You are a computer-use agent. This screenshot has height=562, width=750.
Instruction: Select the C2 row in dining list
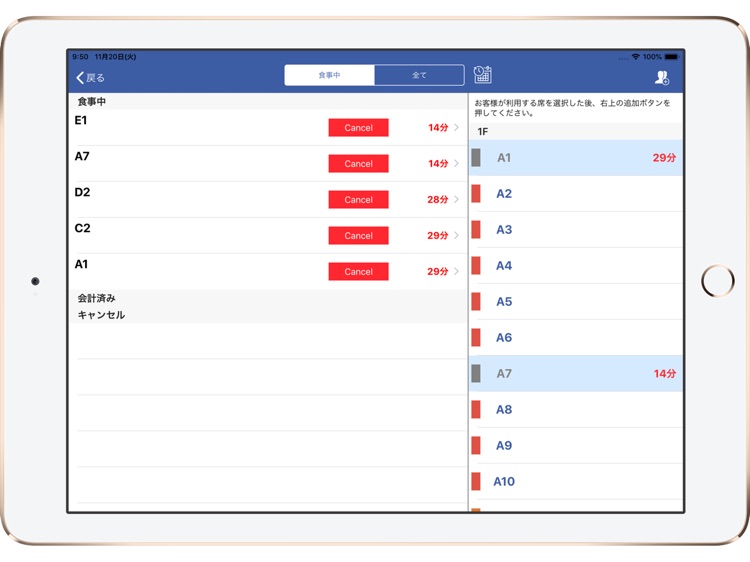click(x=268, y=235)
